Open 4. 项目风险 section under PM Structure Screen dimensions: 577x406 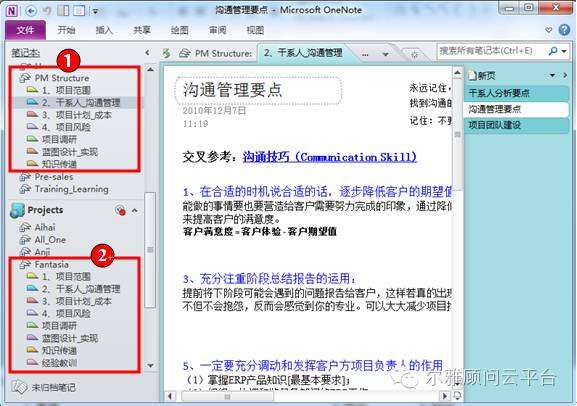point(59,127)
